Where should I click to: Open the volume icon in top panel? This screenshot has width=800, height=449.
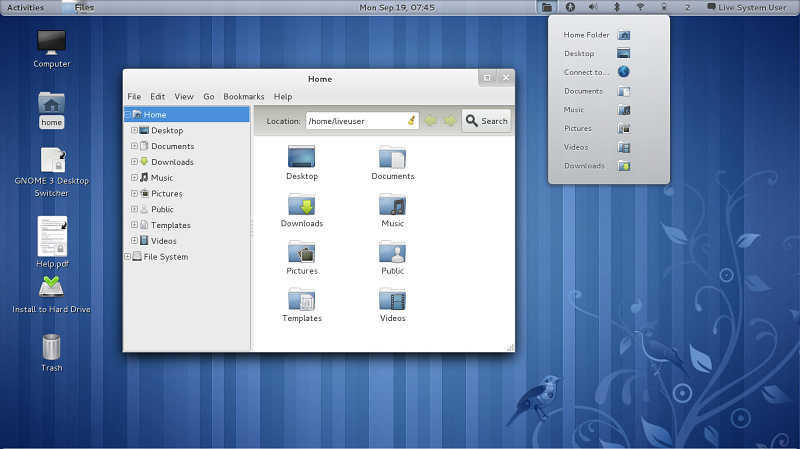pos(592,7)
